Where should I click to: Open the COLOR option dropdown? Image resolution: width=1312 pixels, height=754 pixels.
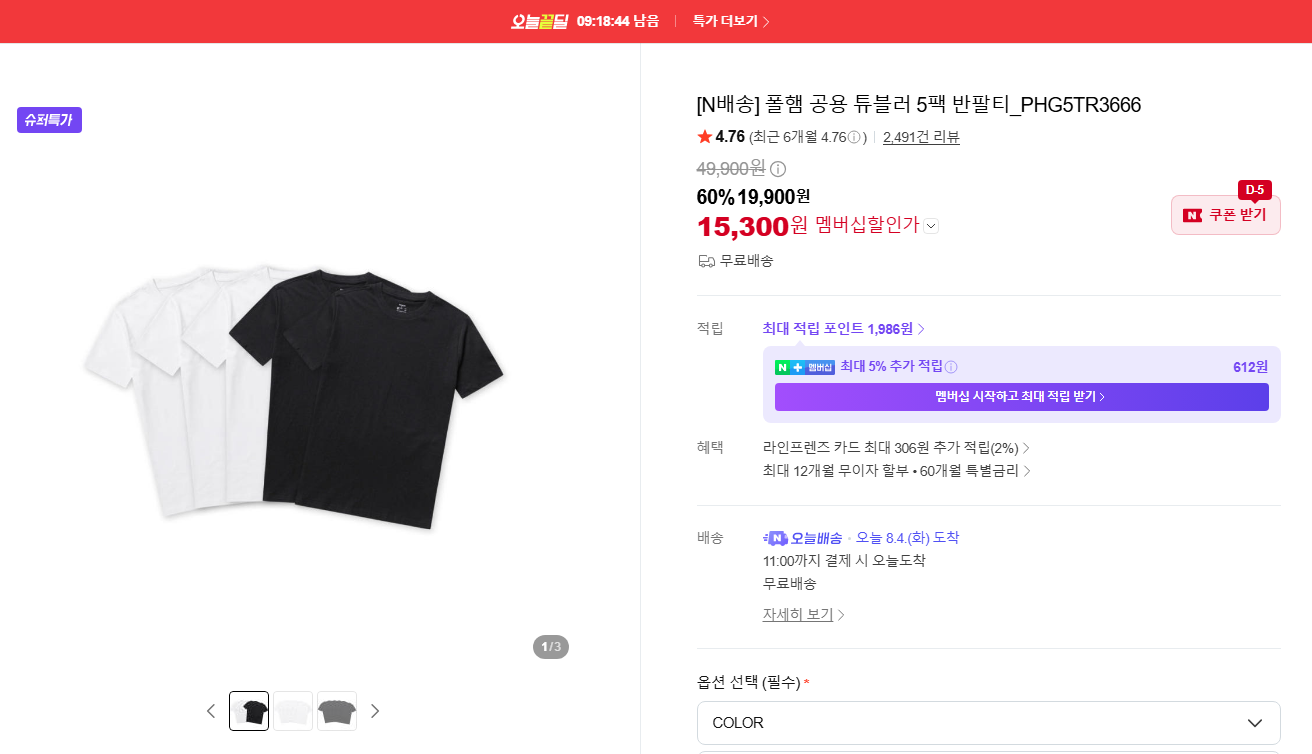[988, 722]
